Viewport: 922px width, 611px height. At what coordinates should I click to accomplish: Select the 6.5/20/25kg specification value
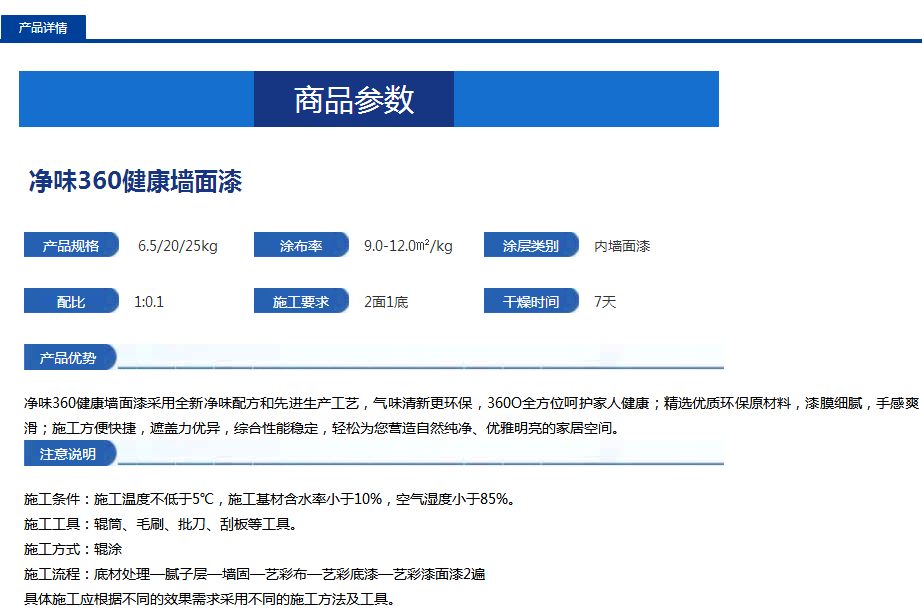click(x=178, y=246)
